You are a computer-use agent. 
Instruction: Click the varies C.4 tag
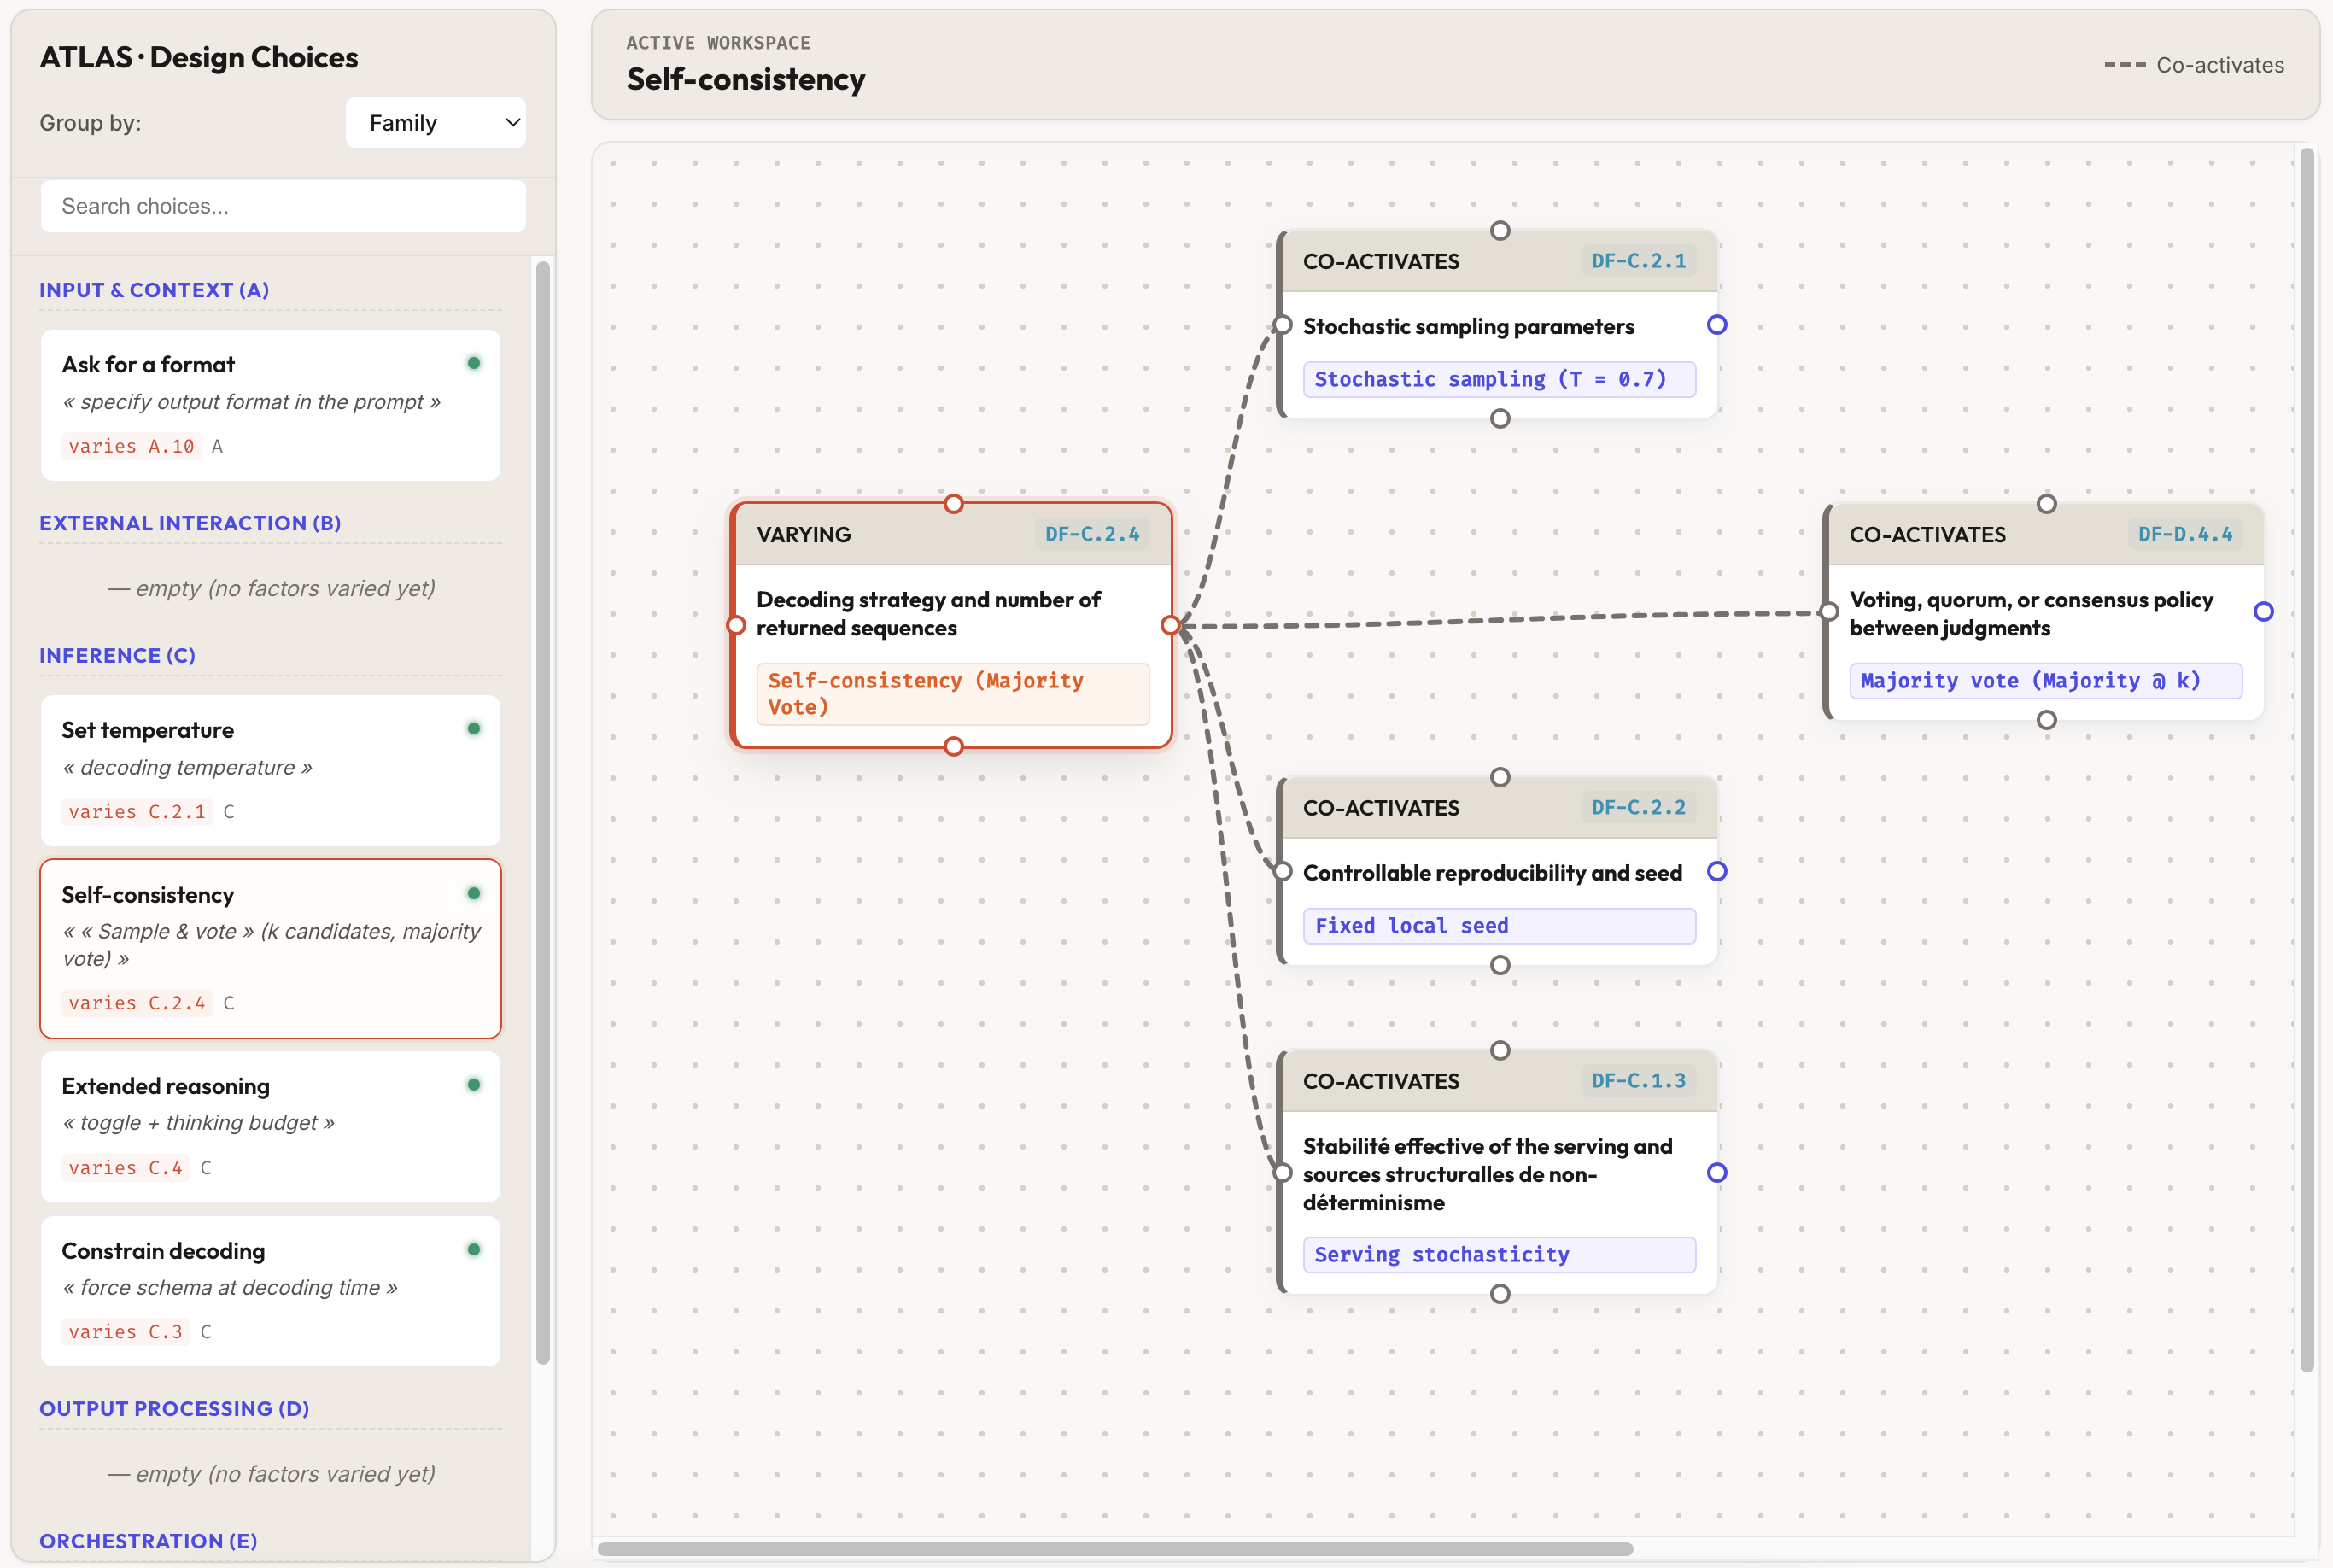coord(125,1168)
